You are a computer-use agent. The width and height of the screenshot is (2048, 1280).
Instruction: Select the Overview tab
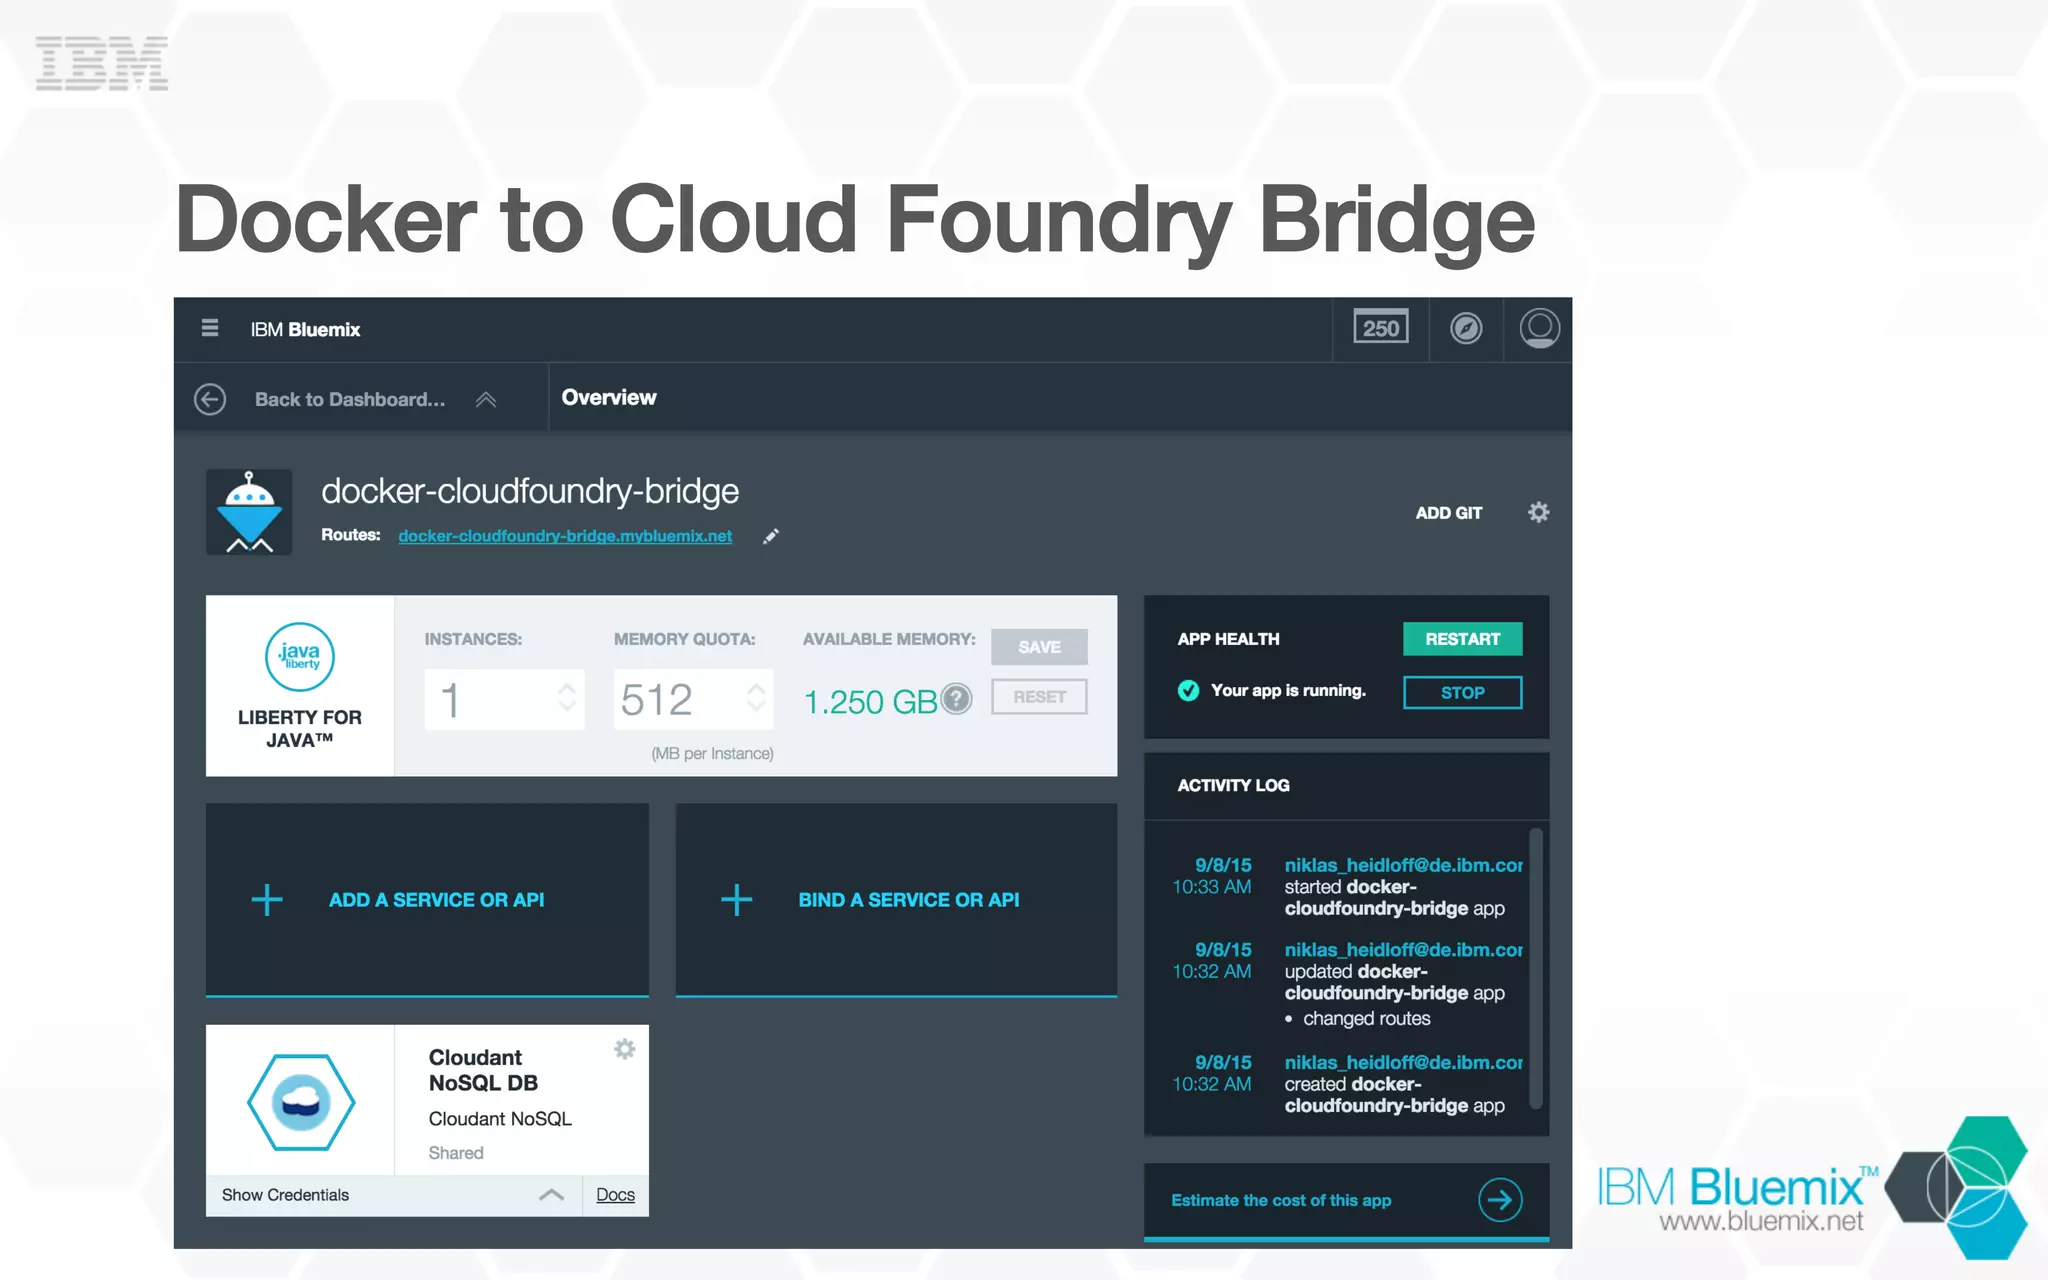coord(609,397)
